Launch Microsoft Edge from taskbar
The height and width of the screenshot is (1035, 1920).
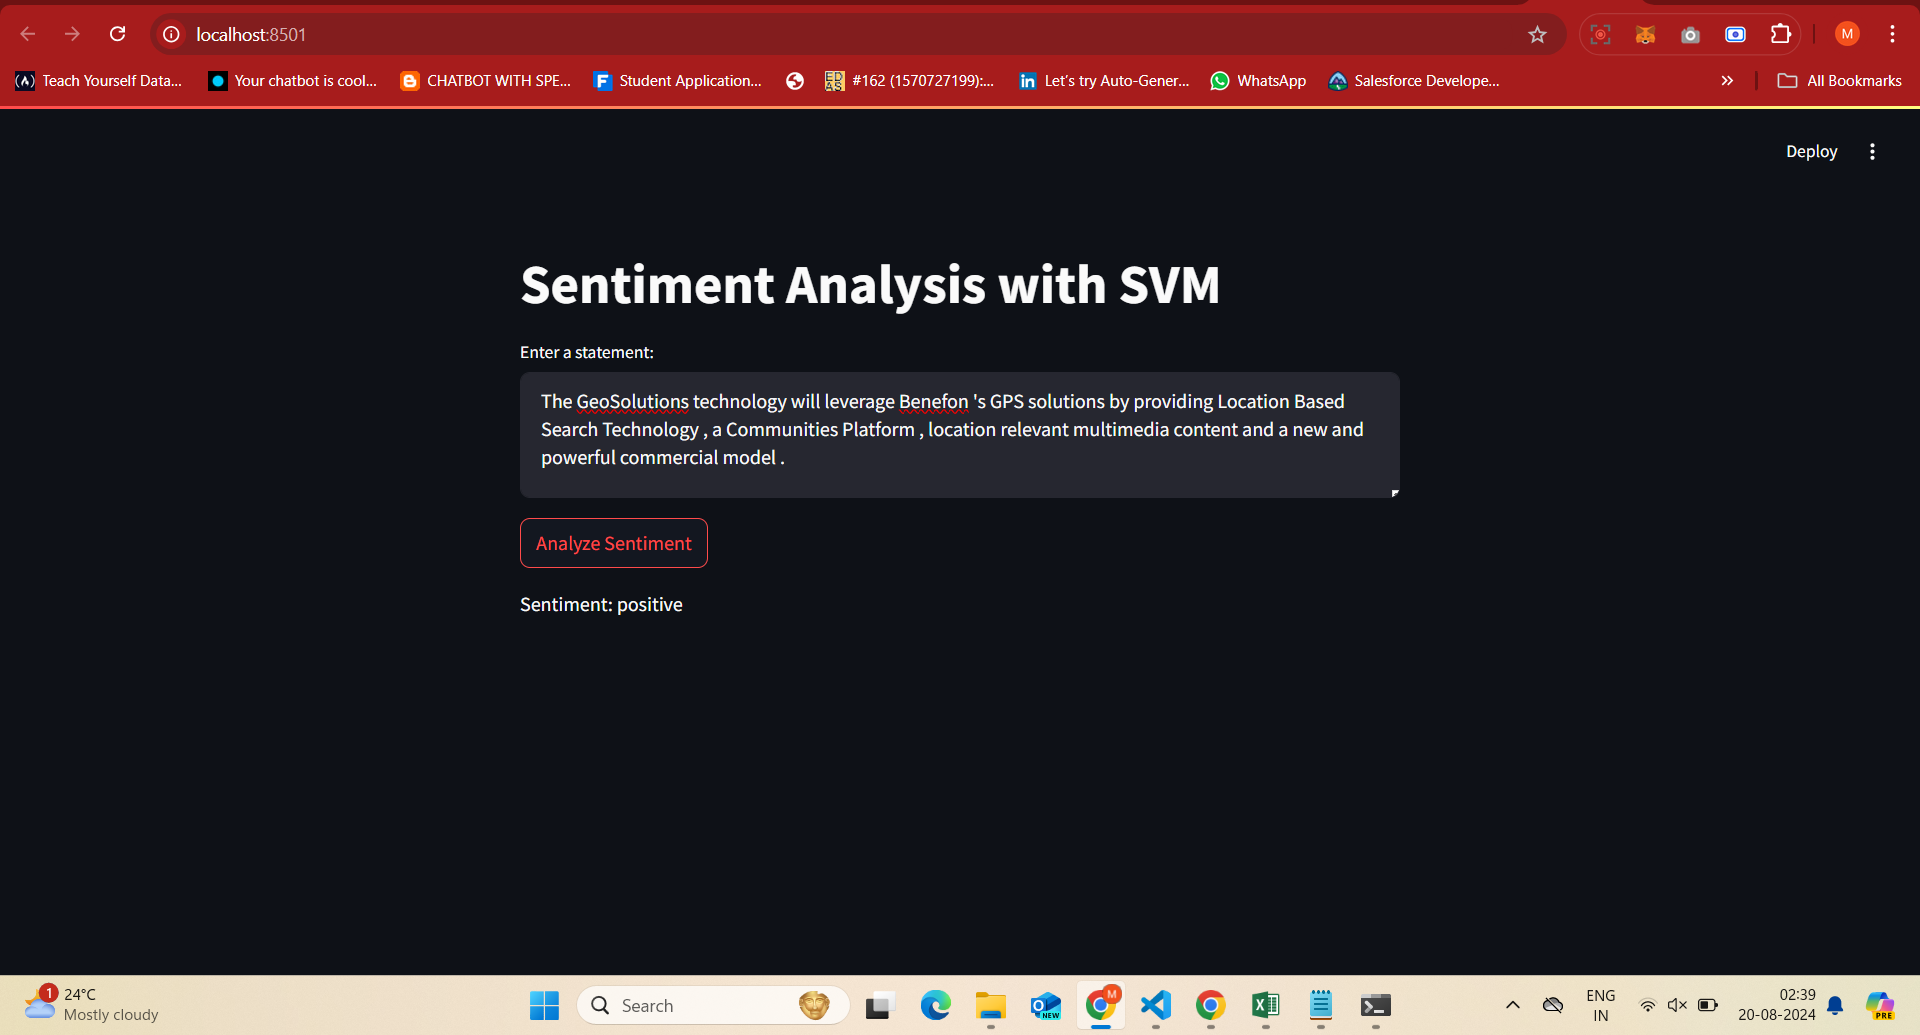(935, 1005)
